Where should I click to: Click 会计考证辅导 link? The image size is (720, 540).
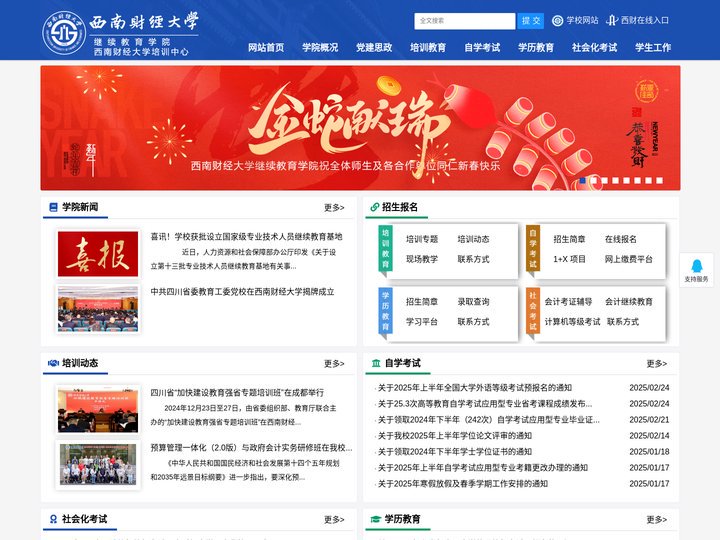568,302
